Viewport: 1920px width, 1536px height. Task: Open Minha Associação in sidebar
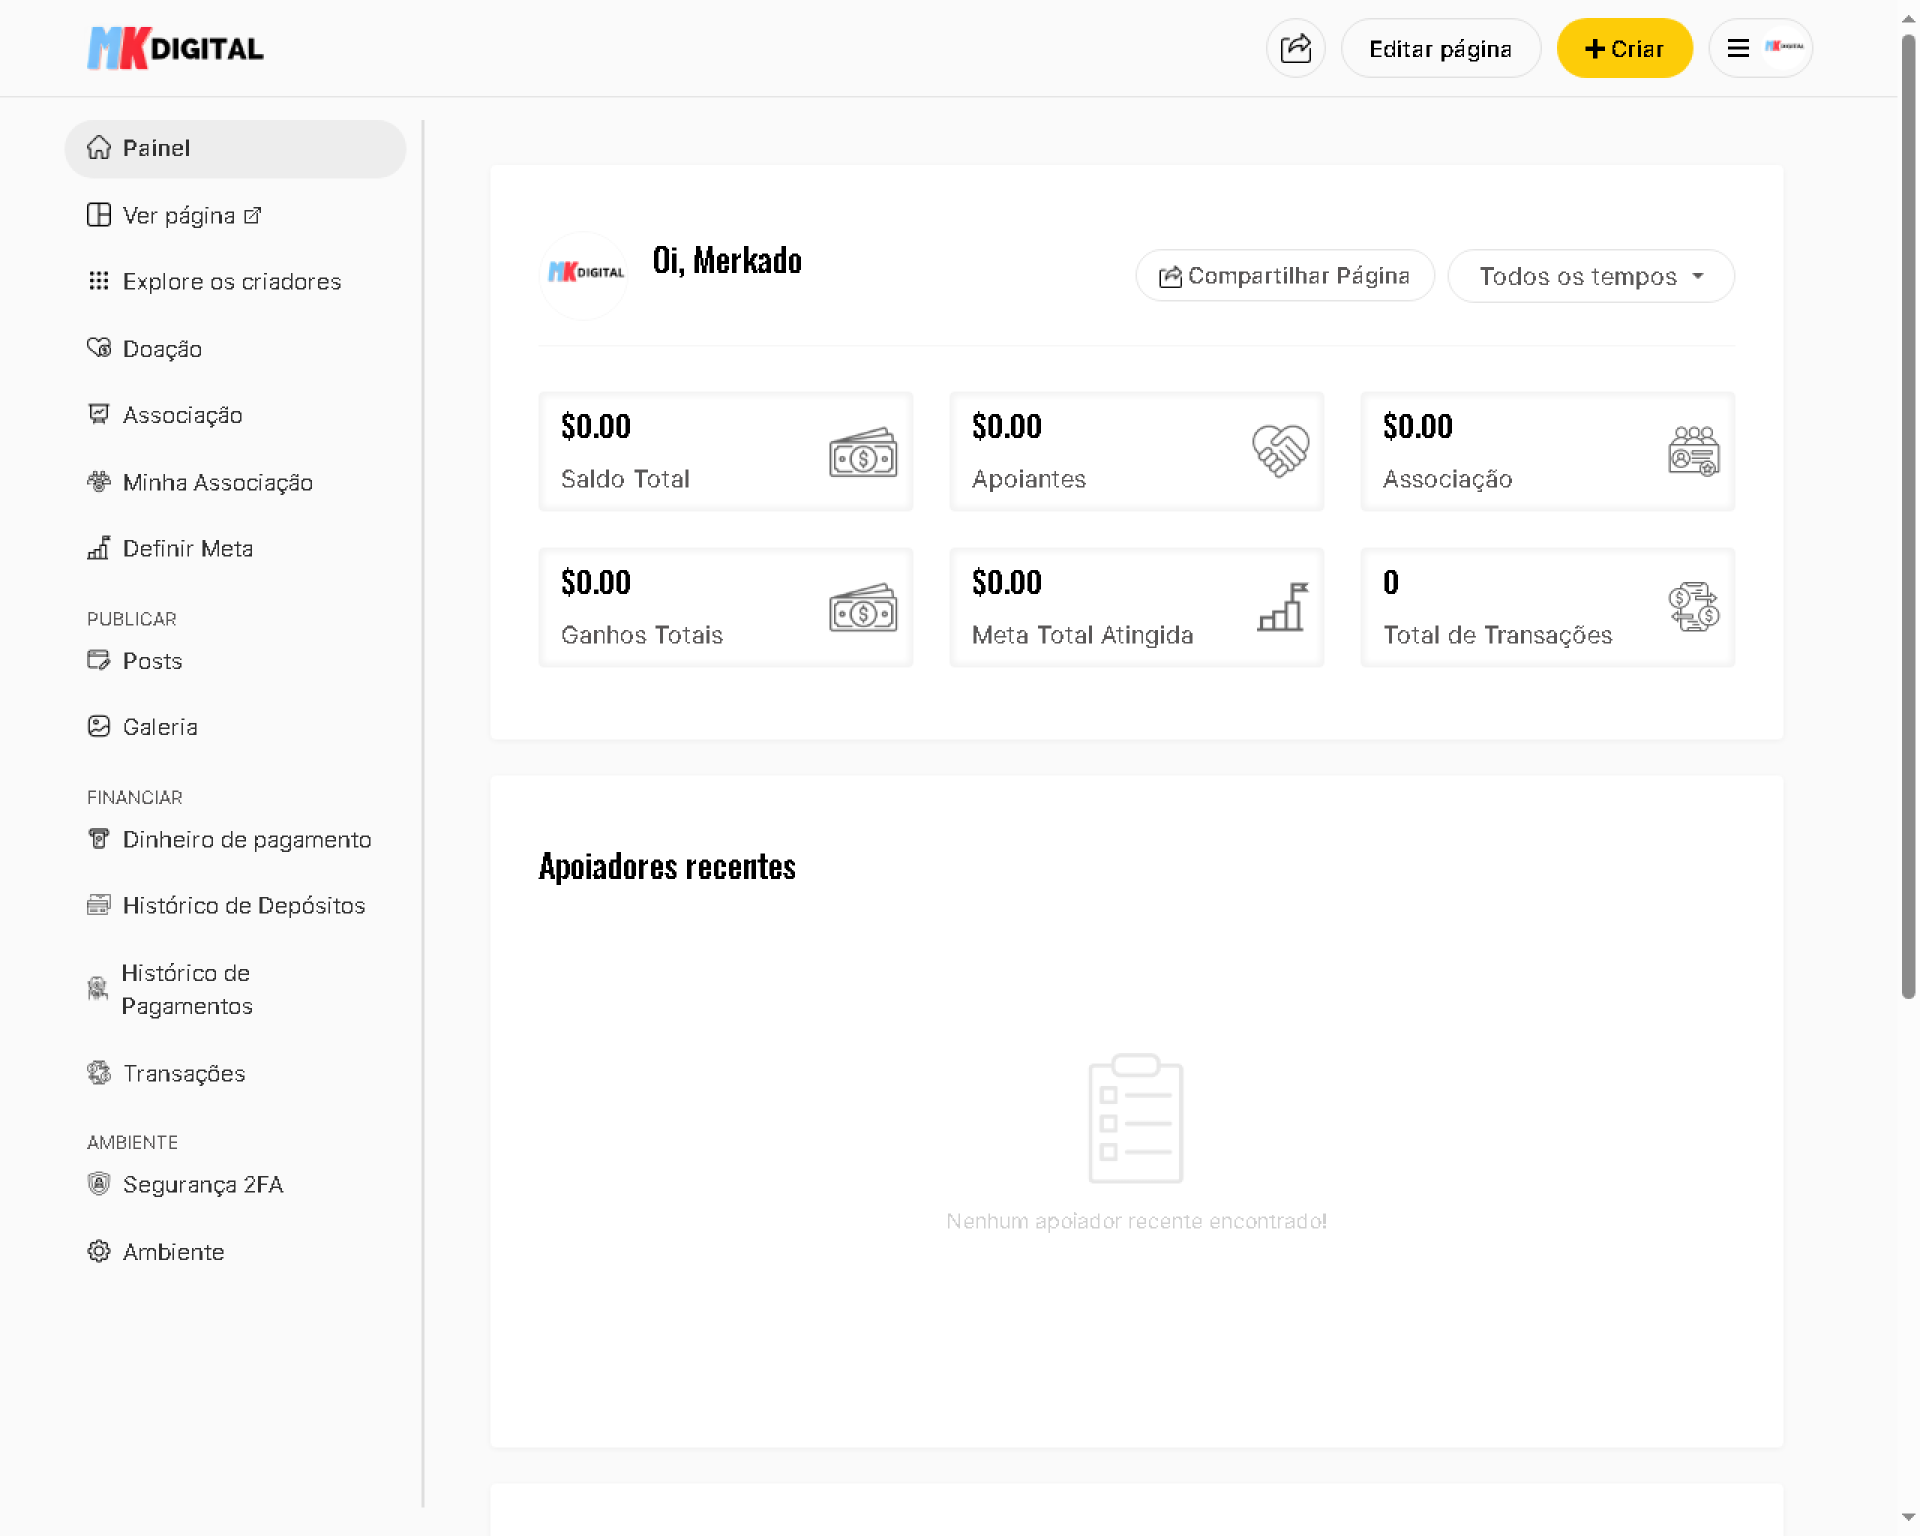pos(217,482)
